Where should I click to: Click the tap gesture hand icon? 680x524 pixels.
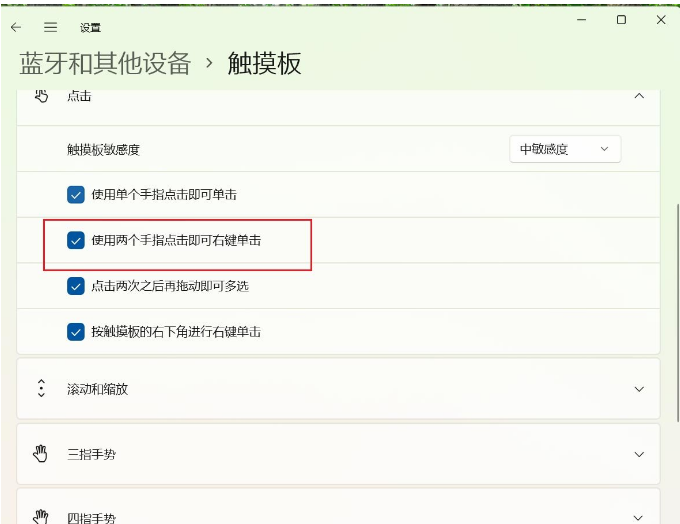(x=41, y=96)
